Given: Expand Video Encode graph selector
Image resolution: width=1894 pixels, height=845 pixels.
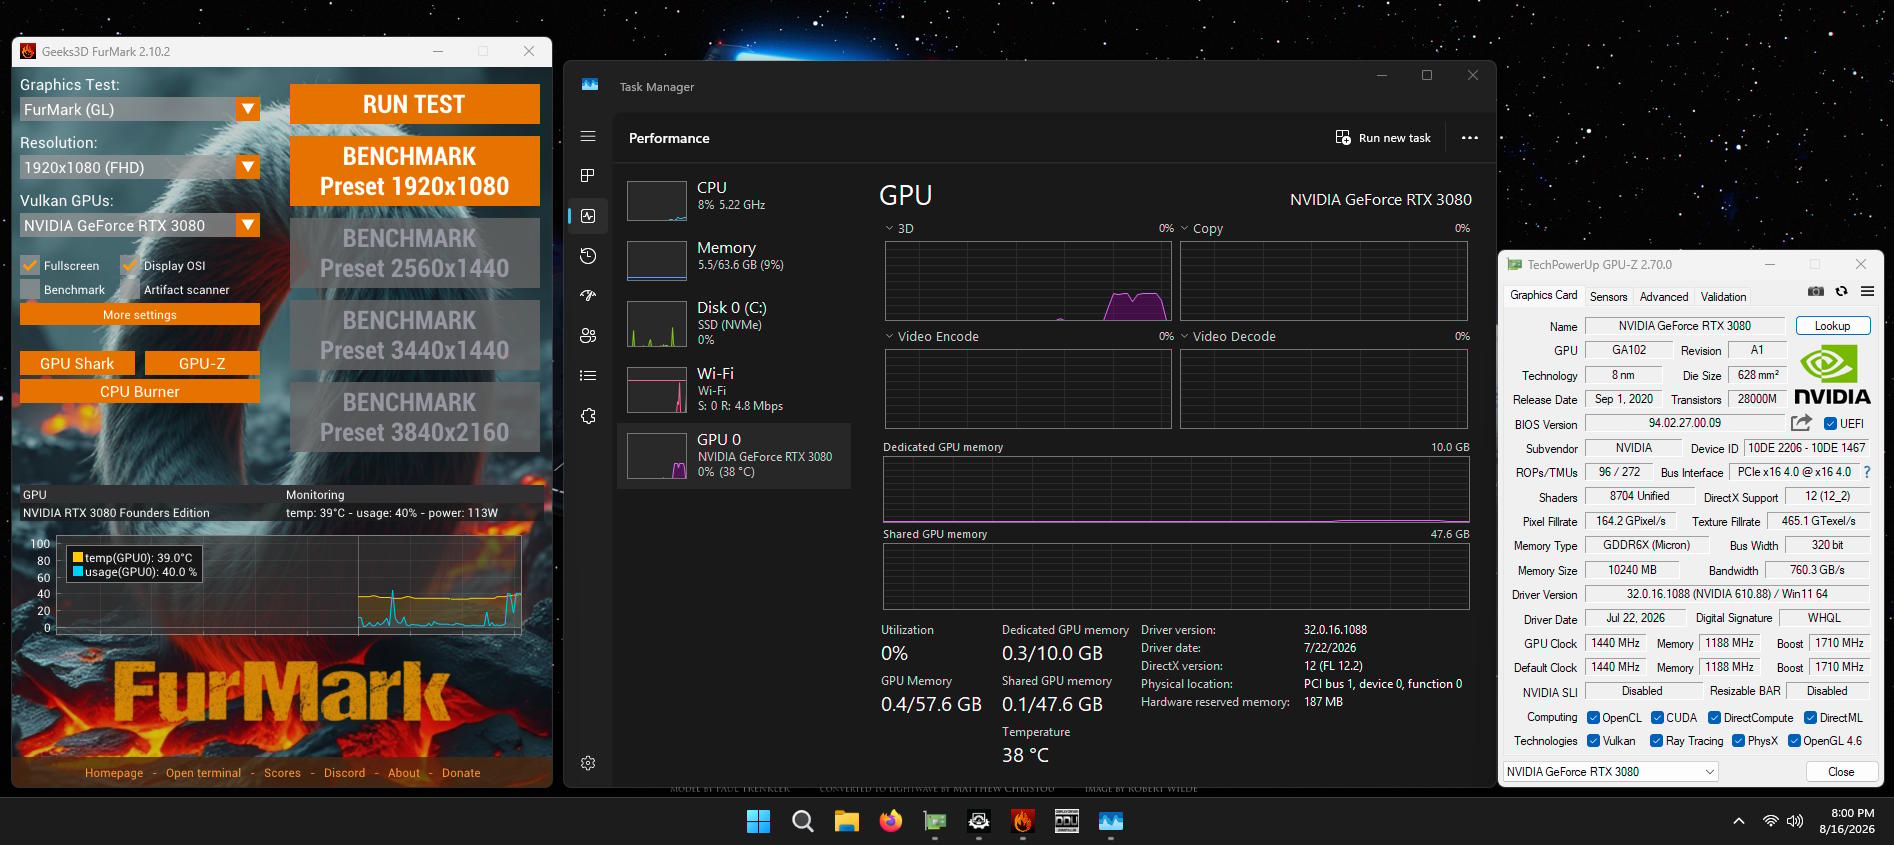Looking at the screenshot, I should click(x=930, y=336).
